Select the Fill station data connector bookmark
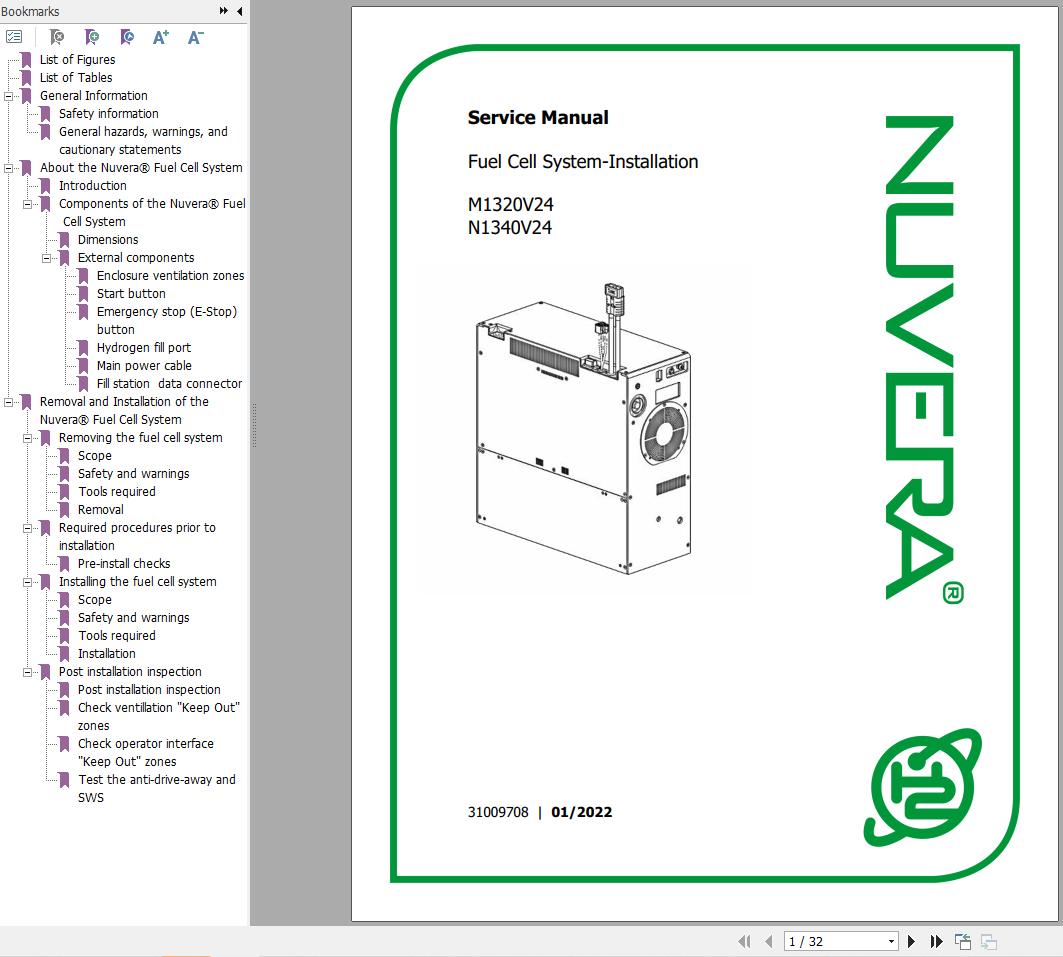Screen dimensions: 1063x957 (169, 384)
